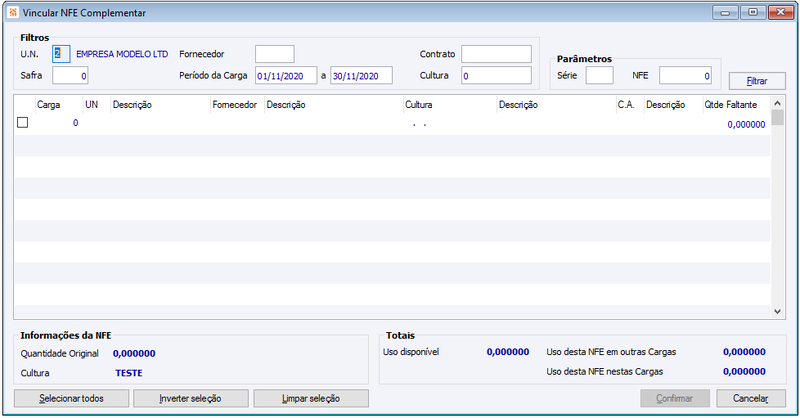The image size is (800, 418).
Task: Focus the Safra input field
Action: pos(70,76)
